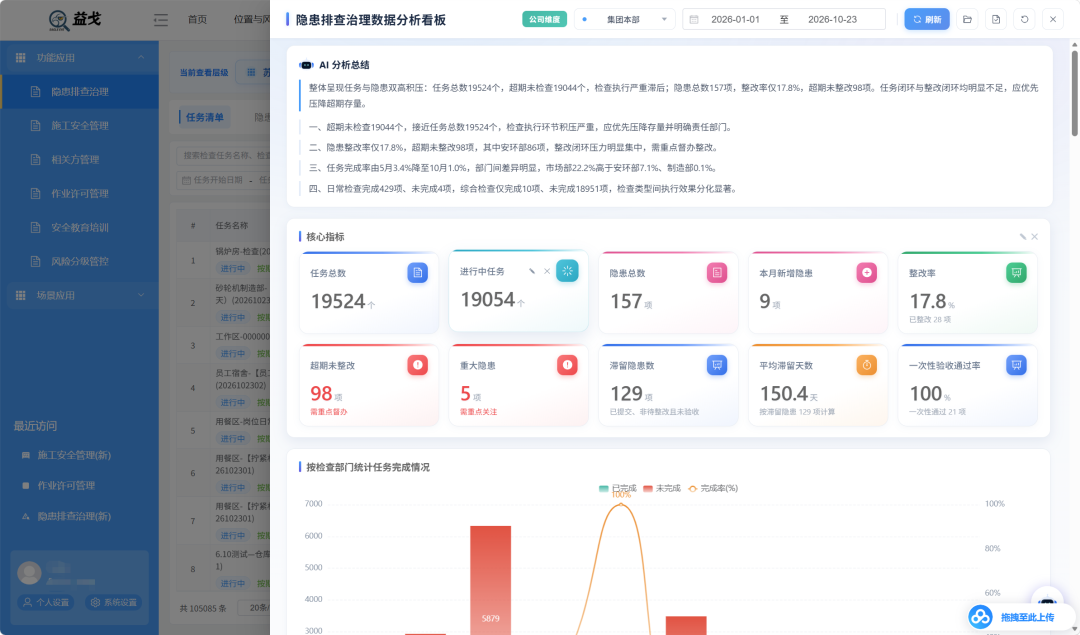The height and width of the screenshot is (635, 1080).
Task: Open 安全教育培训 in the sidebar
Action: coord(79,227)
